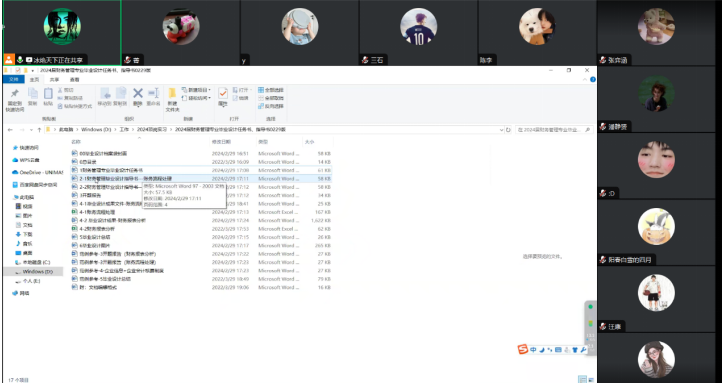
Task: Click Edit (编辑) in the Open group
Action: tap(241, 98)
